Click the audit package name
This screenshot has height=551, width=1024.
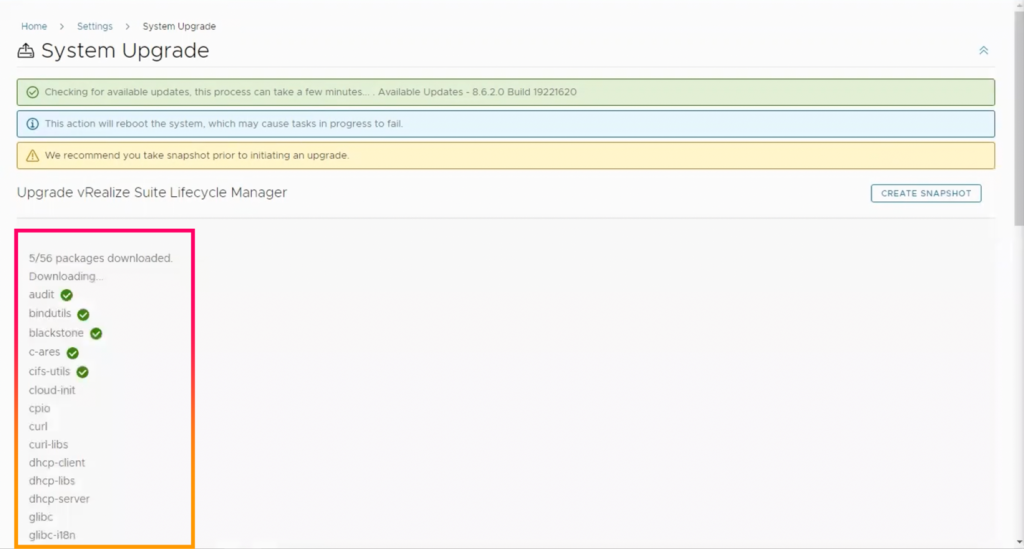pyautogui.click(x=41, y=294)
